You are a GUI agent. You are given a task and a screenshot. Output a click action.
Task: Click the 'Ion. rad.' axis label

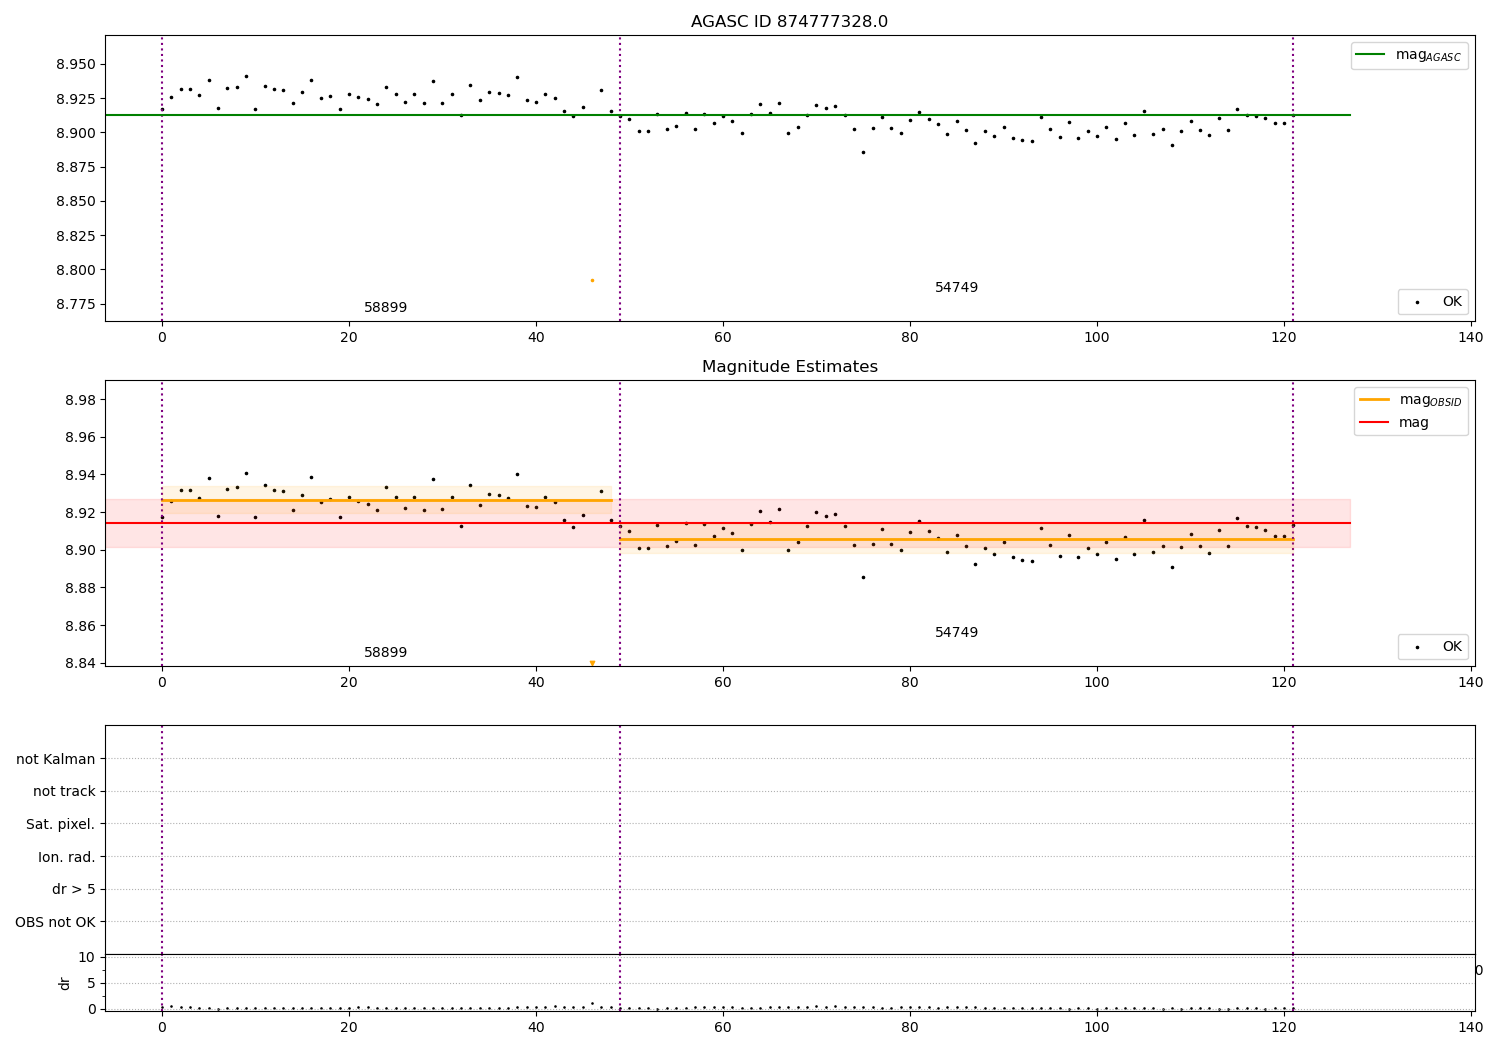(x=67, y=857)
